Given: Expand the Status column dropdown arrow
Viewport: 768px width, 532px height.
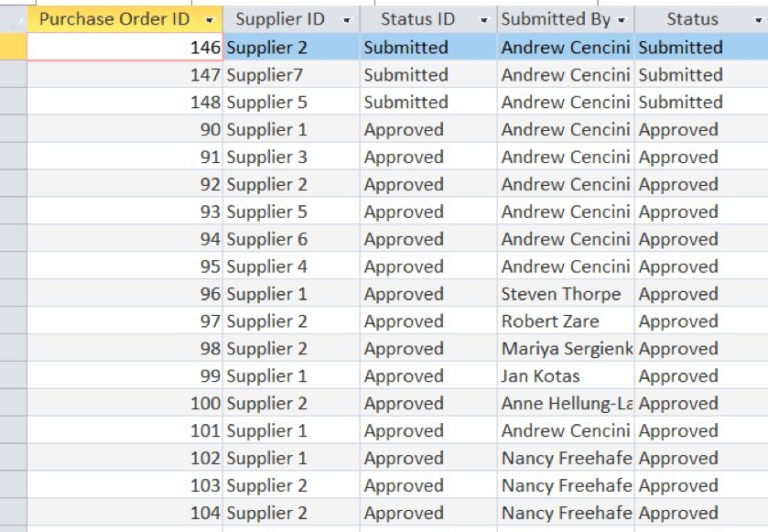Looking at the screenshot, I should click(757, 20).
